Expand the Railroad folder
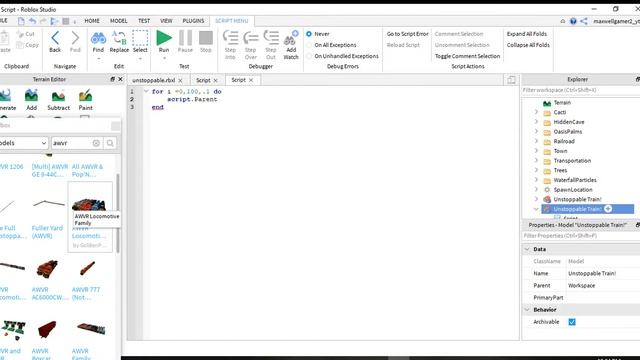640x360 pixels. 536,141
